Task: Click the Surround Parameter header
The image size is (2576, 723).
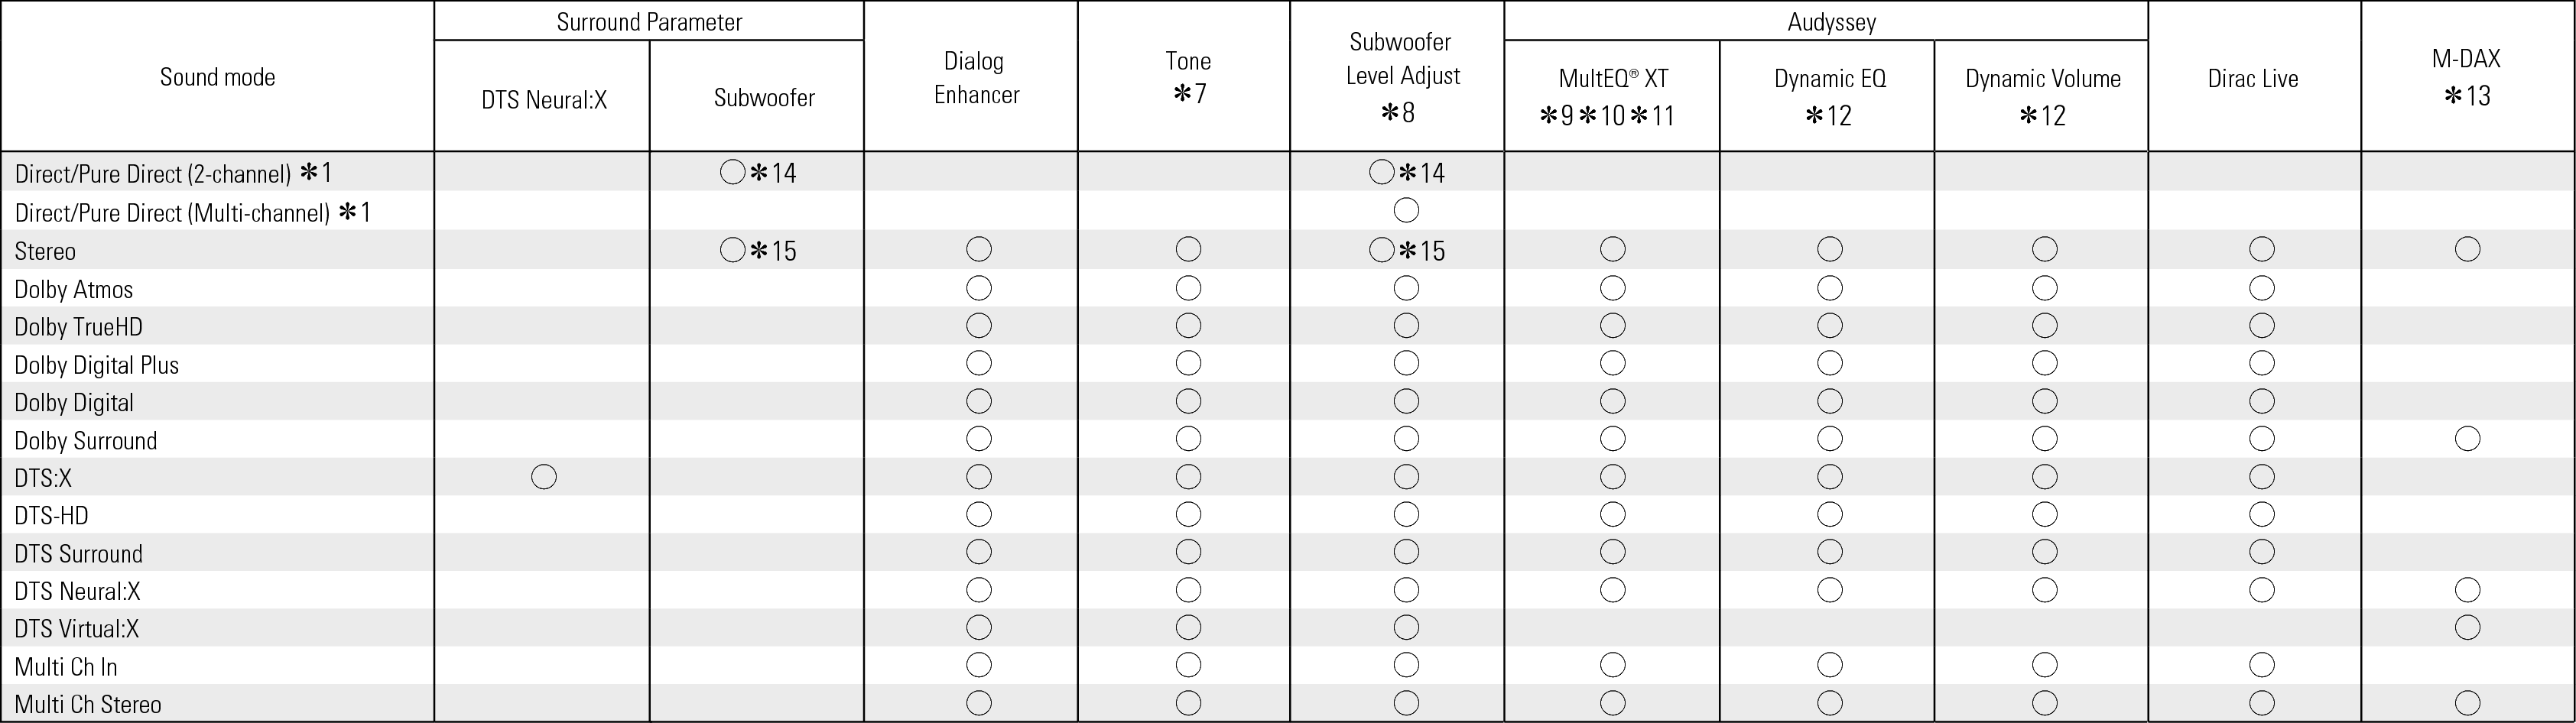Action: click(x=649, y=22)
